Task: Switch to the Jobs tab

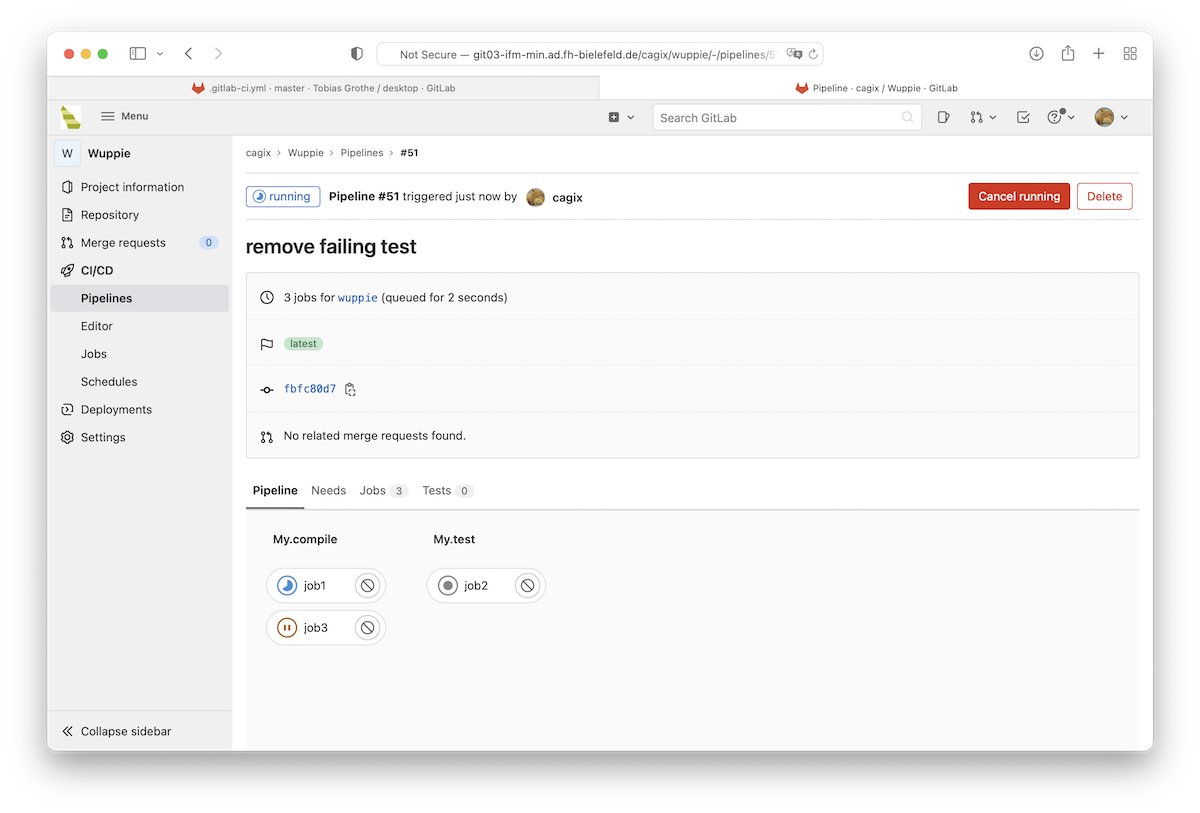Action: [373, 491]
